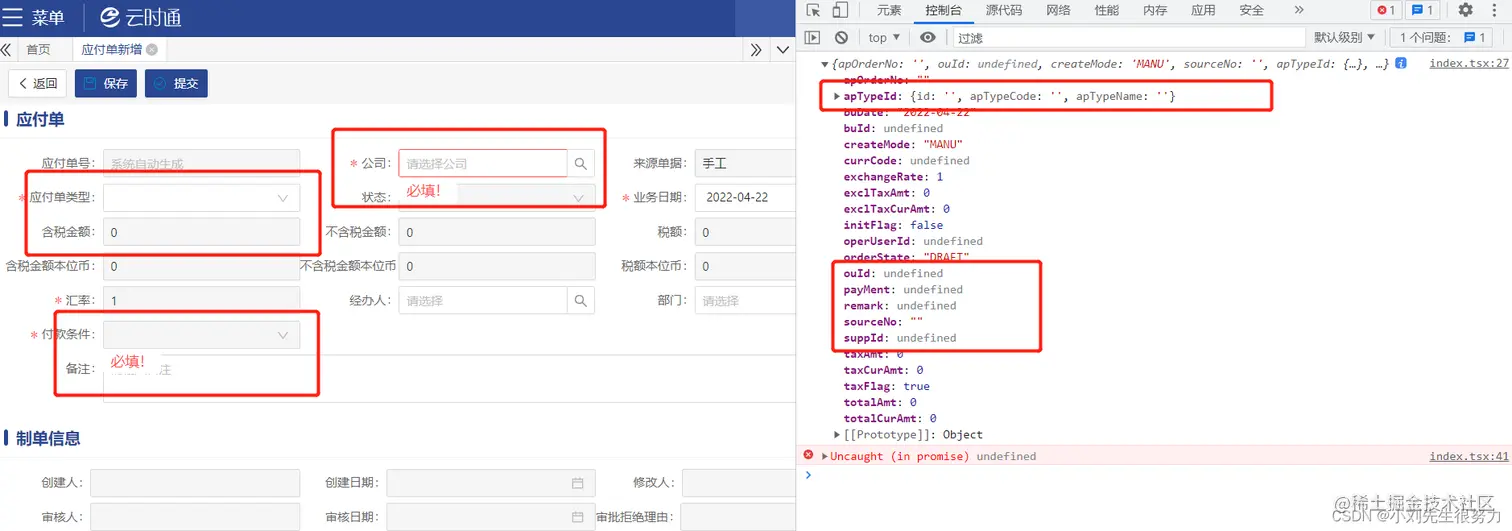The image size is (1512, 531).
Task: Switch to the 性能 DevTools tab
Action: [x=1107, y=10]
